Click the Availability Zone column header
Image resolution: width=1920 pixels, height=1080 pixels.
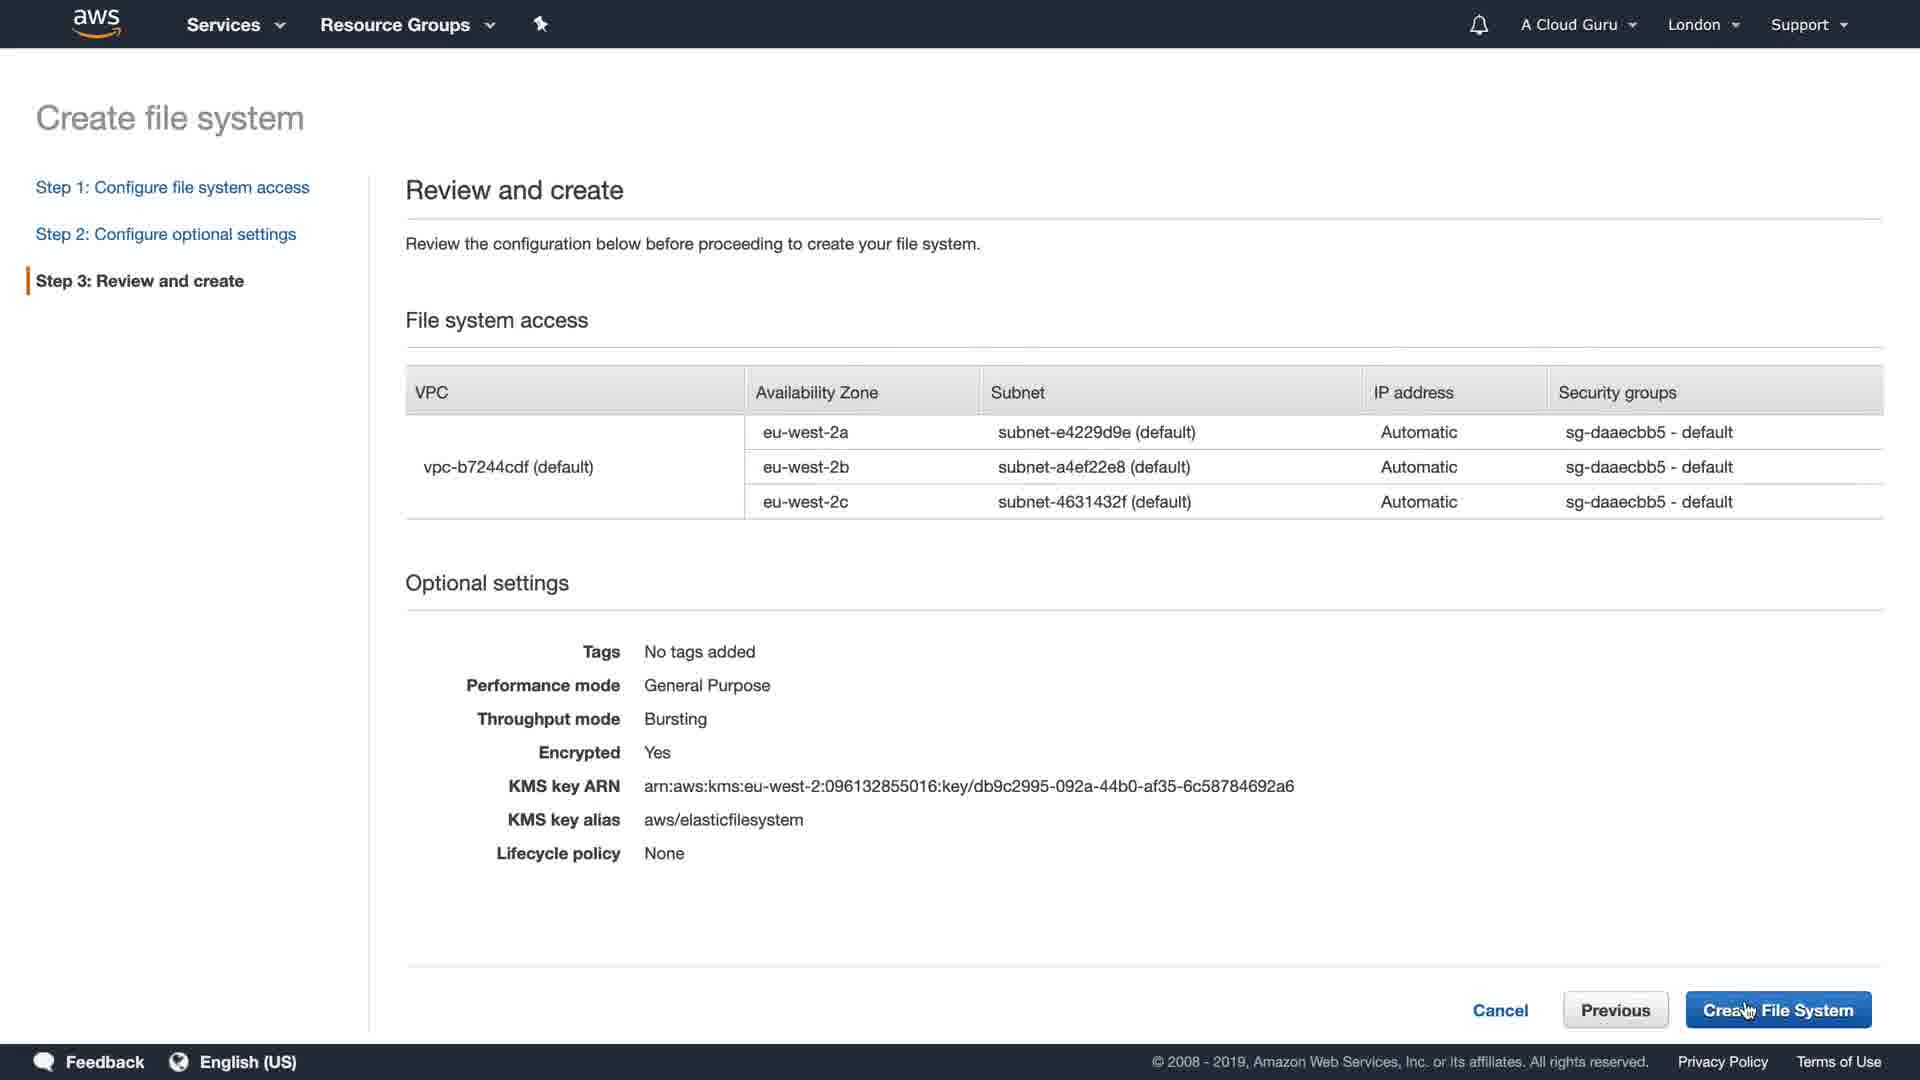click(816, 393)
